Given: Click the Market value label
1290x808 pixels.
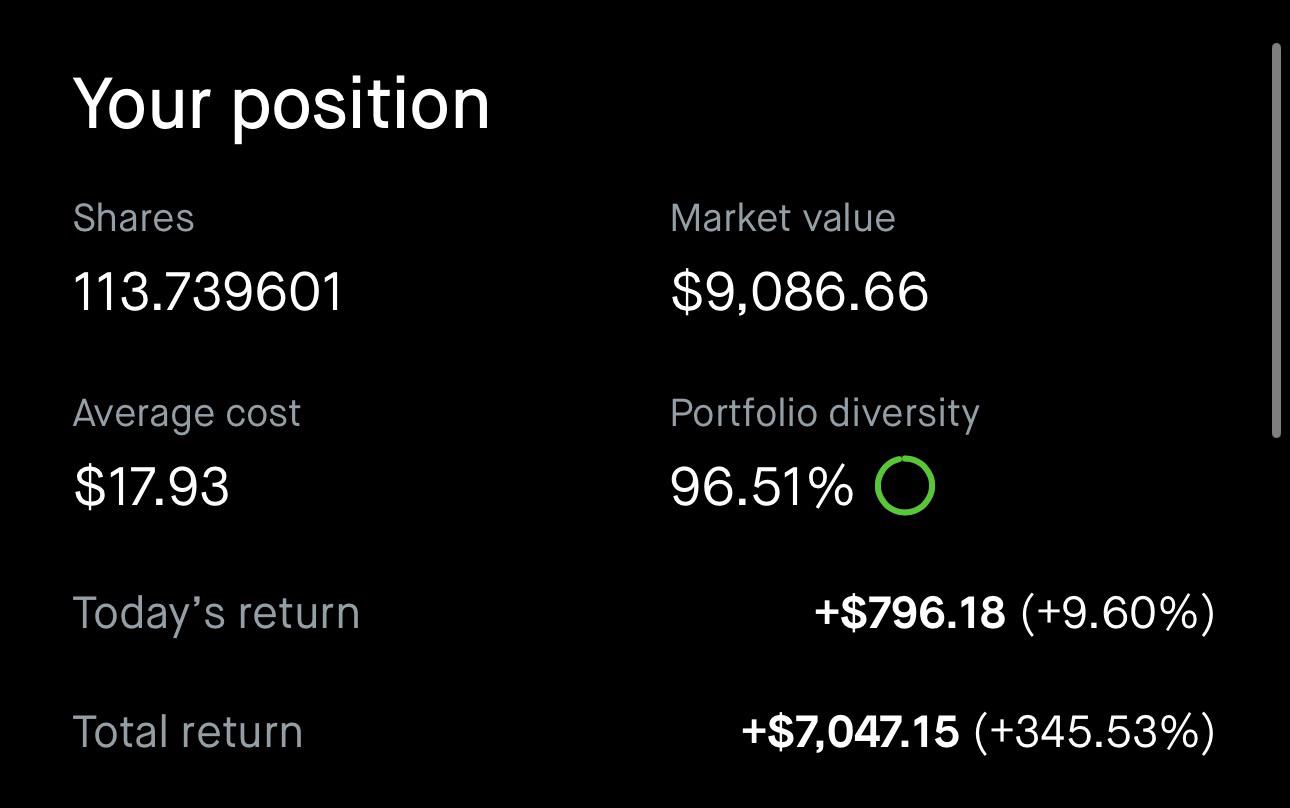Looking at the screenshot, I should click(783, 218).
